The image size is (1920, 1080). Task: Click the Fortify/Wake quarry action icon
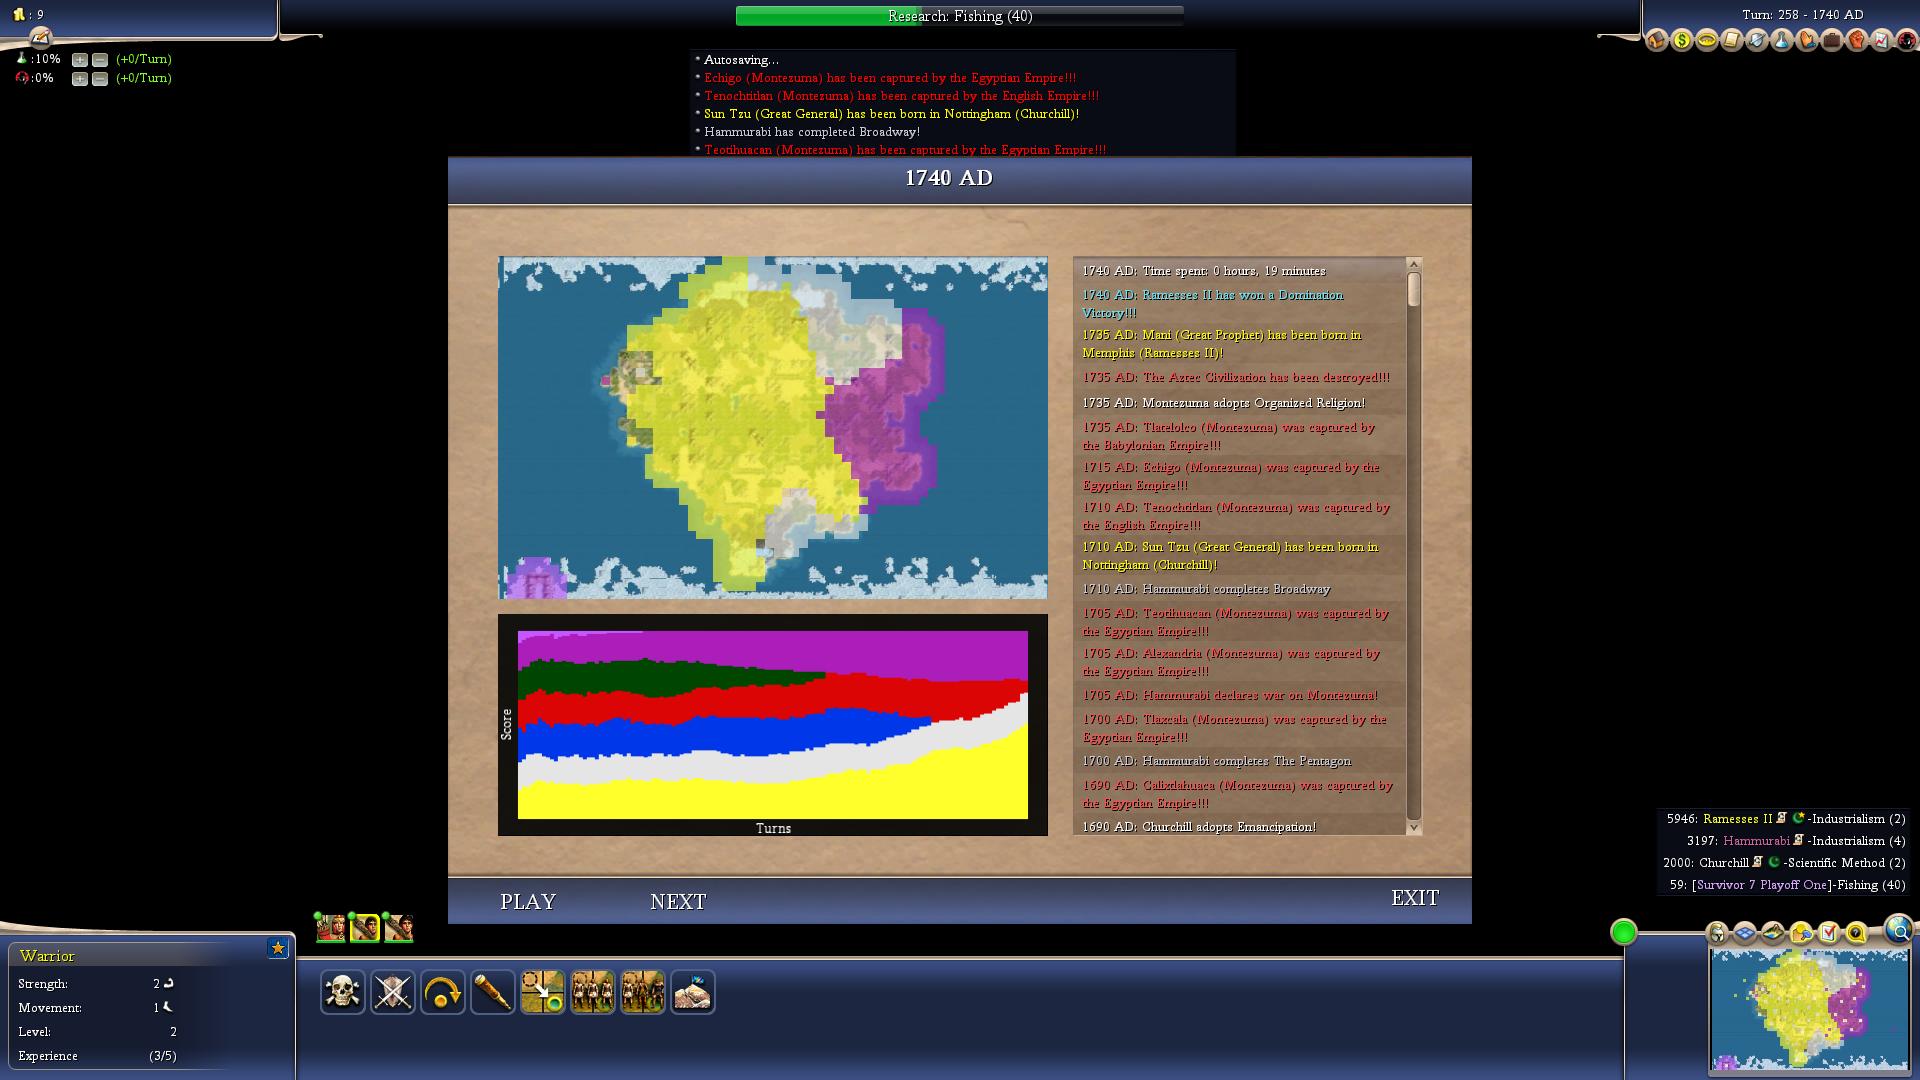pyautogui.click(x=693, y=992)
